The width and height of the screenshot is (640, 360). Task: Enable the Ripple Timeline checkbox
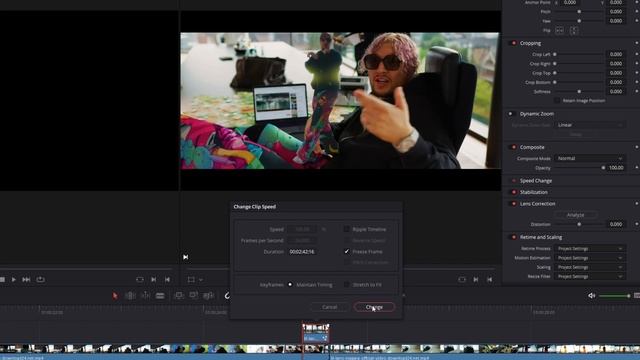(347, 229)
